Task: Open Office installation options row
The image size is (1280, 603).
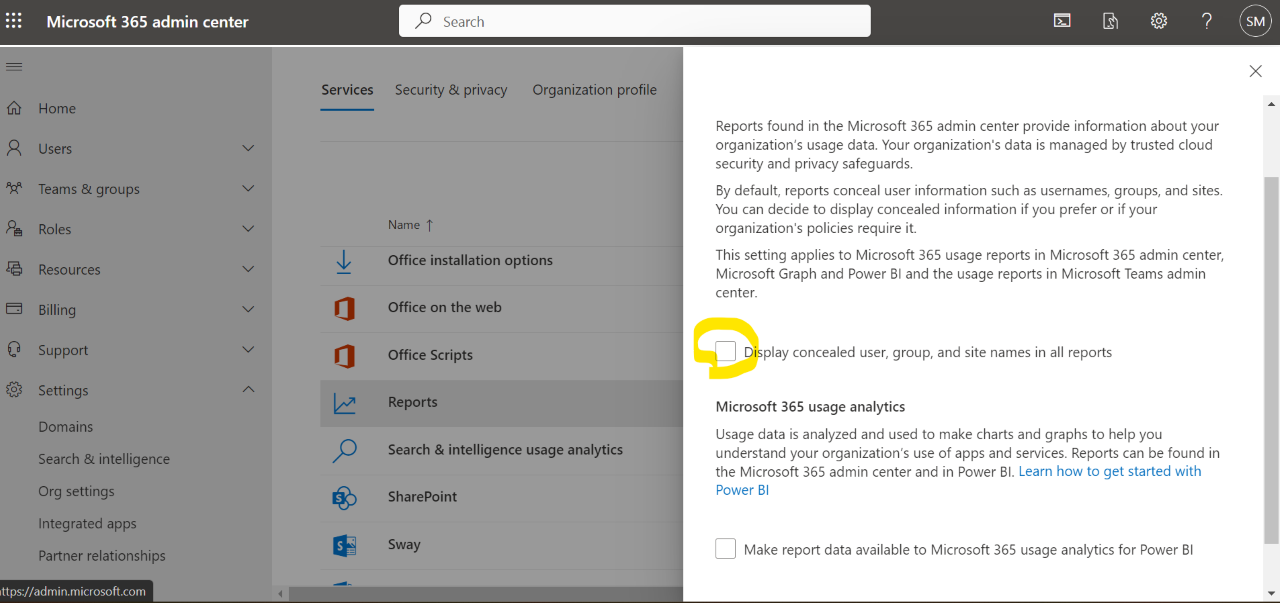Action: 501,261
